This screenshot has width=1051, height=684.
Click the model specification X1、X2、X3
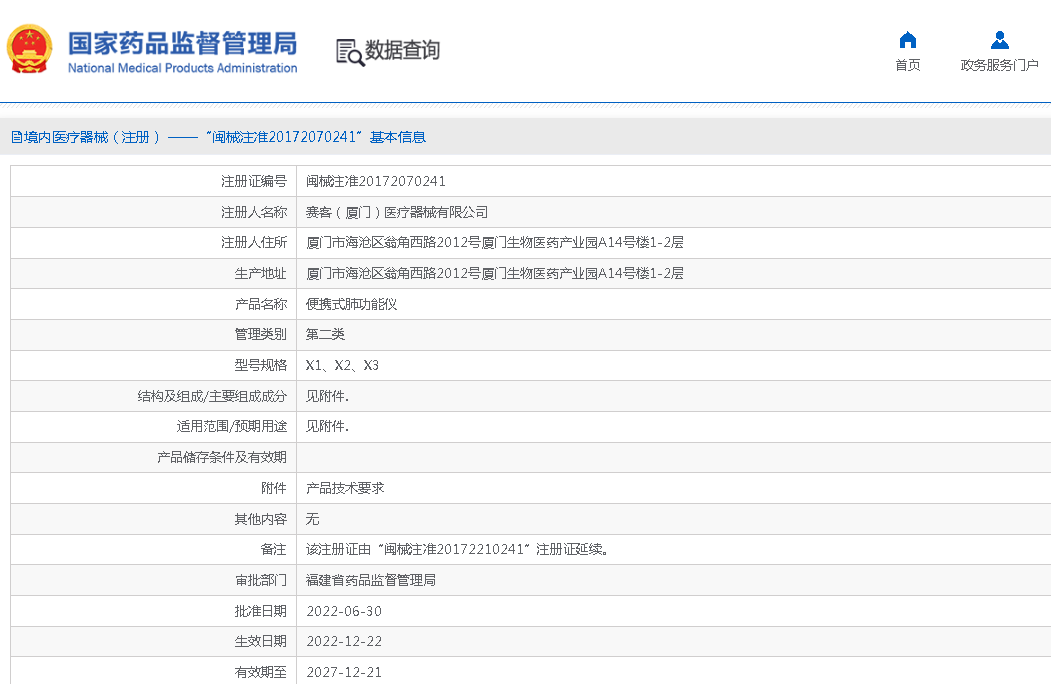click(x=342, y=365)
